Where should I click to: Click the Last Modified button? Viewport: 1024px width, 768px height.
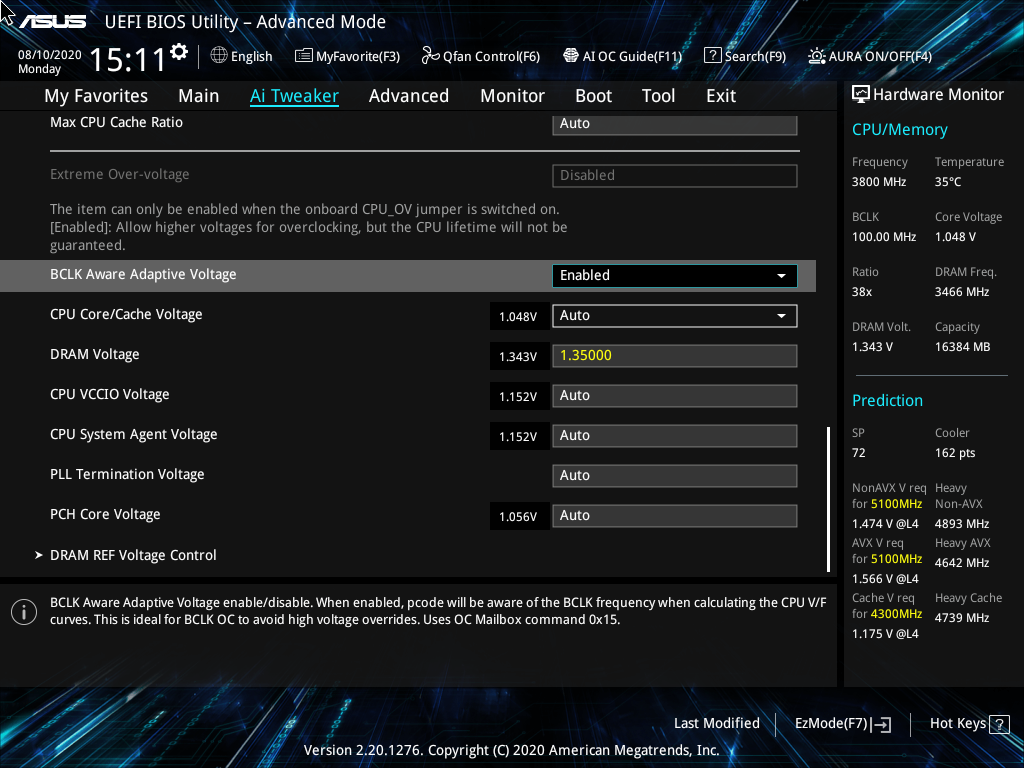pyautogui.click(x=717, y=723)
